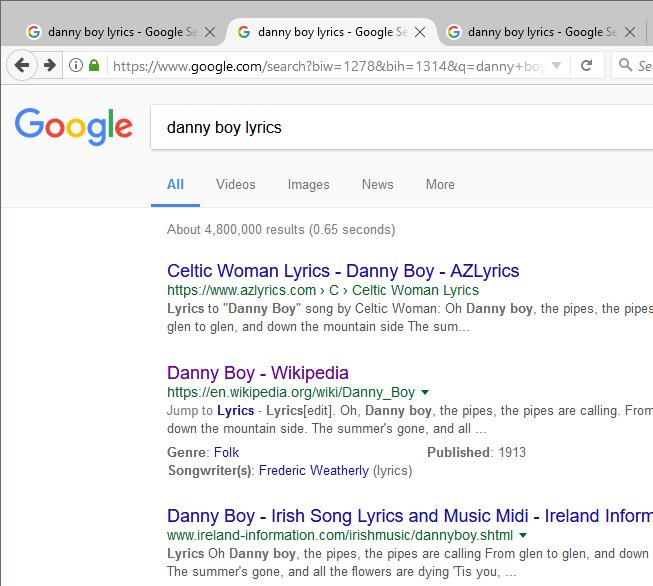
Task: Open Celtic Woman Lyrics - Danny Boy result
Action: [343, 271]
